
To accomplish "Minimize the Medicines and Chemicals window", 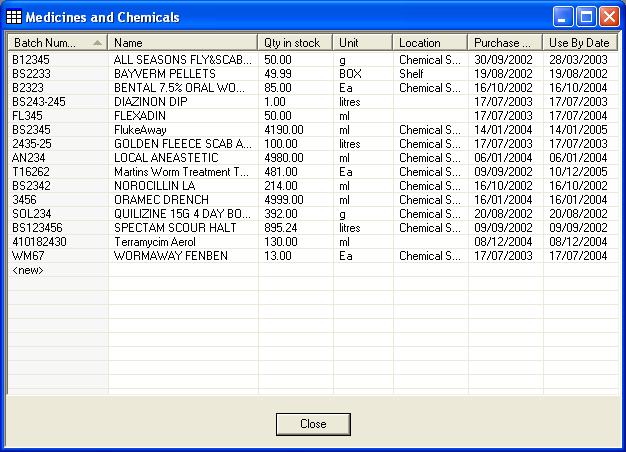I will coord(563,17).
